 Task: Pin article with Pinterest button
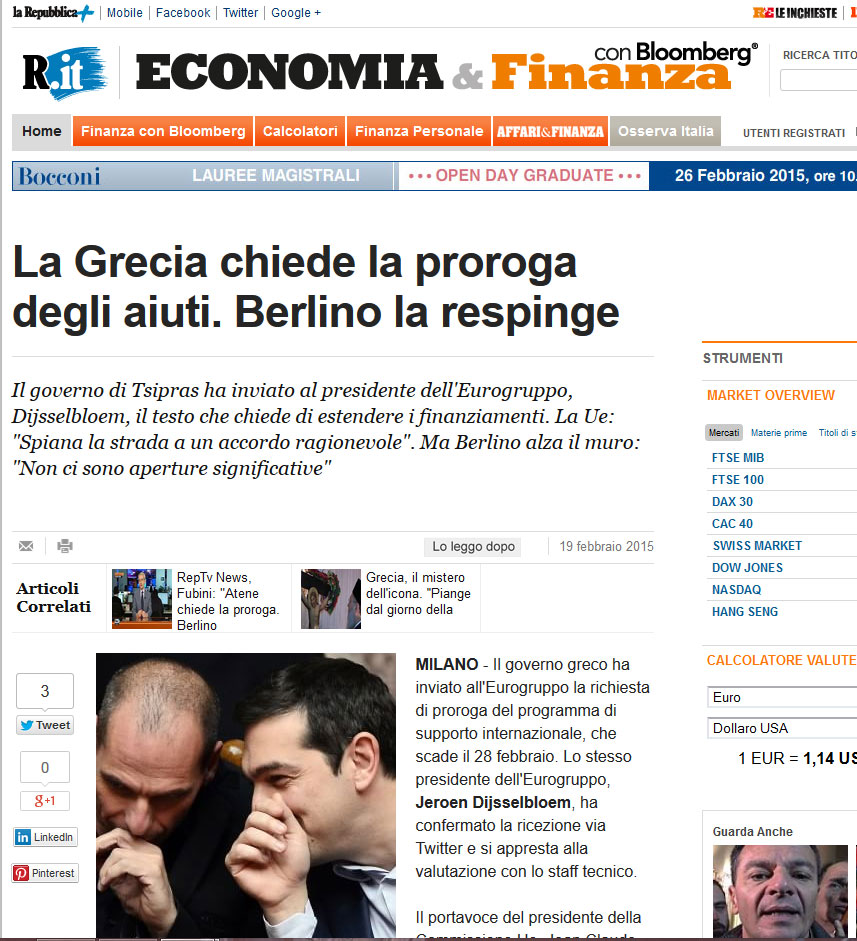pos(45,873)
